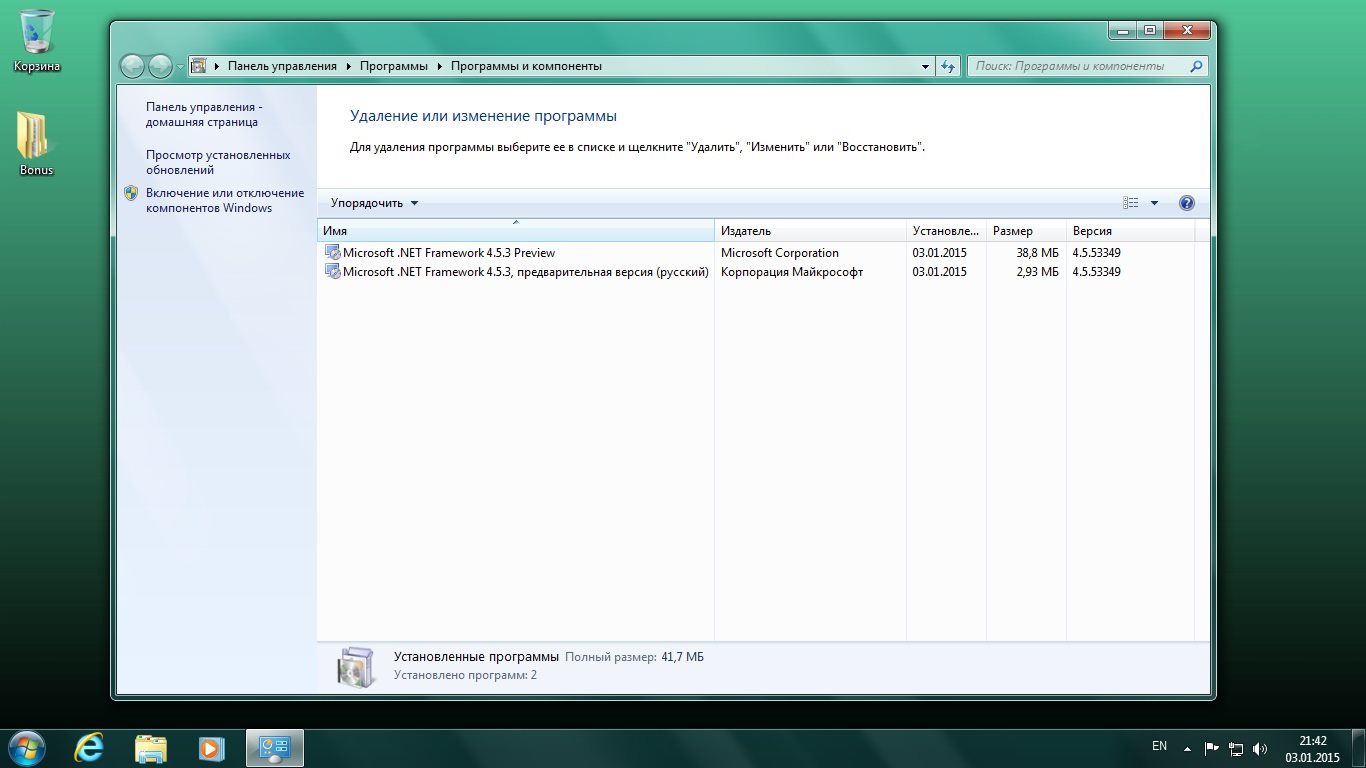
Task: Refresh the view with the refresh button
Action: pyautogui.click(x=948, y=66)
